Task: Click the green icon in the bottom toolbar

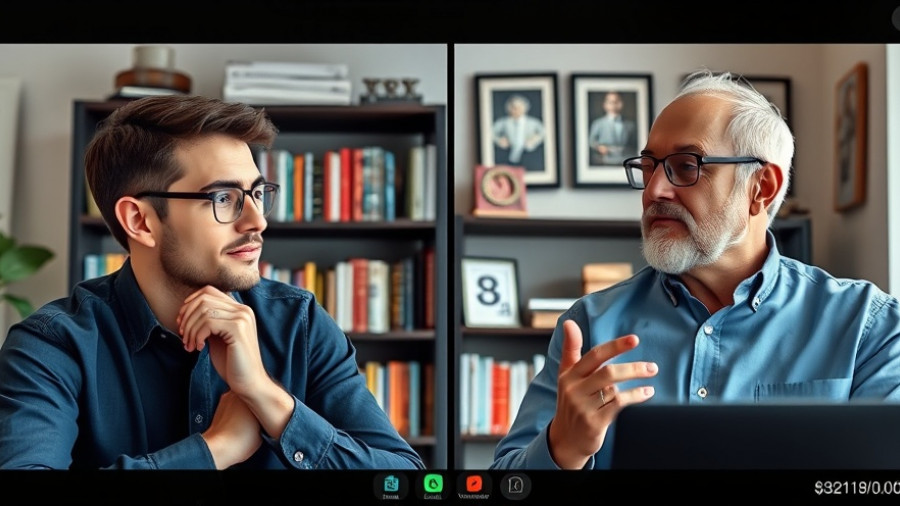Action: click(433, 484)
